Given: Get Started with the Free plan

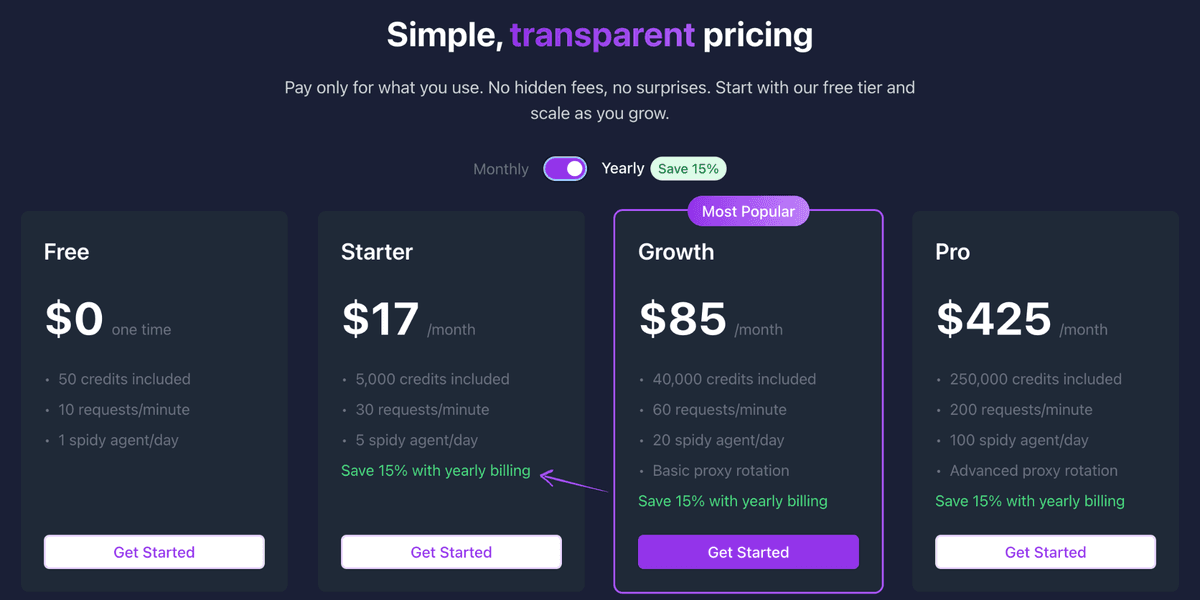Looking at the screenshot, I should 154,551.
